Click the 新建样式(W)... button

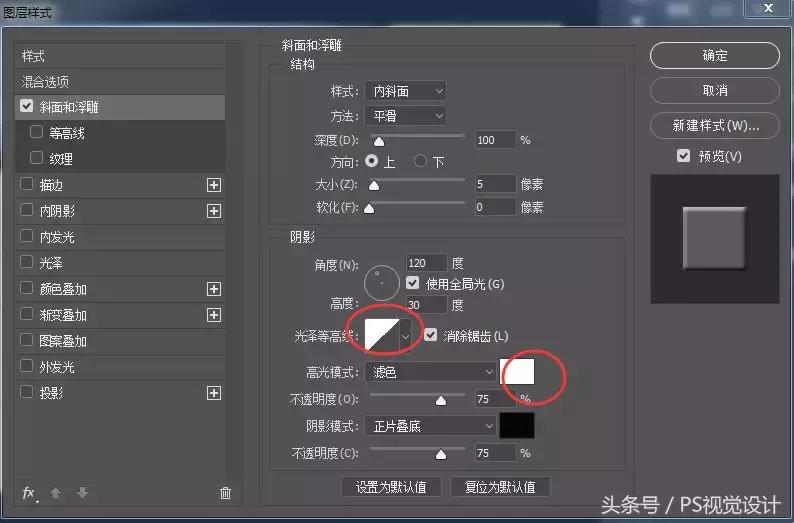(x=714, y=126)
